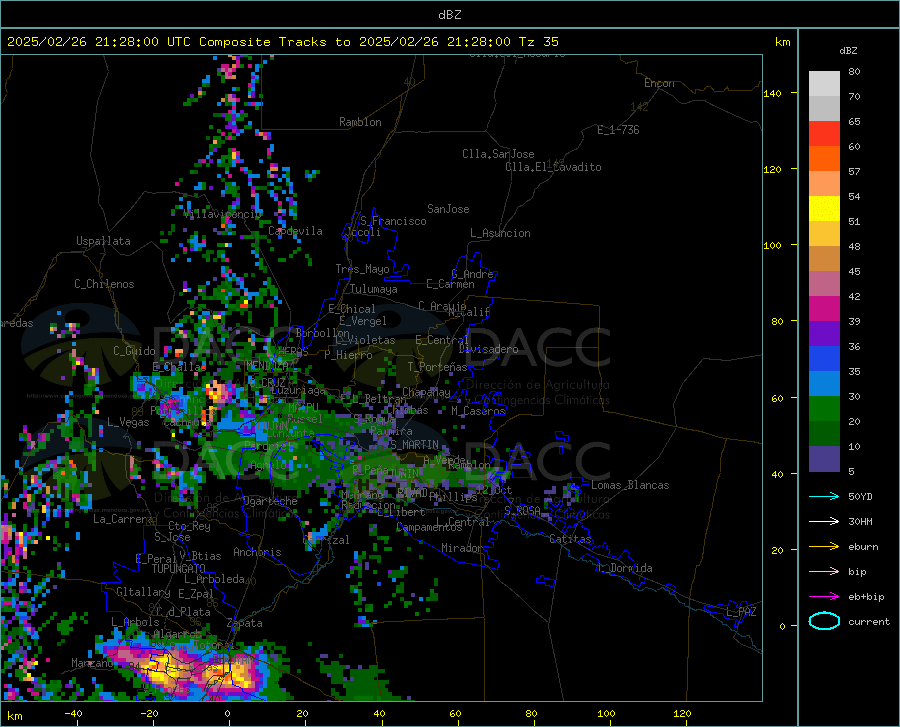Click the yellow 54 dBZ color swatch
Viewport: 900px width, 727px height.
(824, 208)
